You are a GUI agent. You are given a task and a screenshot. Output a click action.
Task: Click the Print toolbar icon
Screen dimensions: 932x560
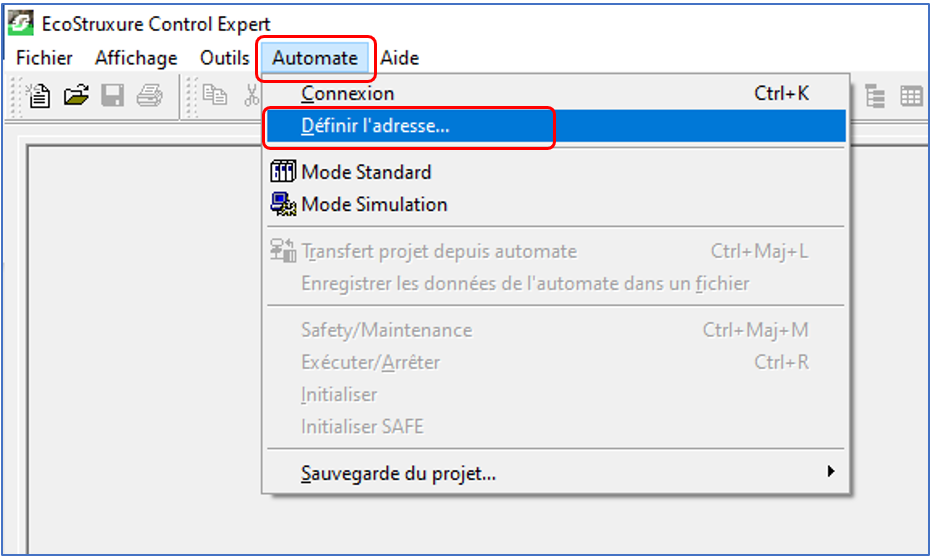tap(149, 95)
